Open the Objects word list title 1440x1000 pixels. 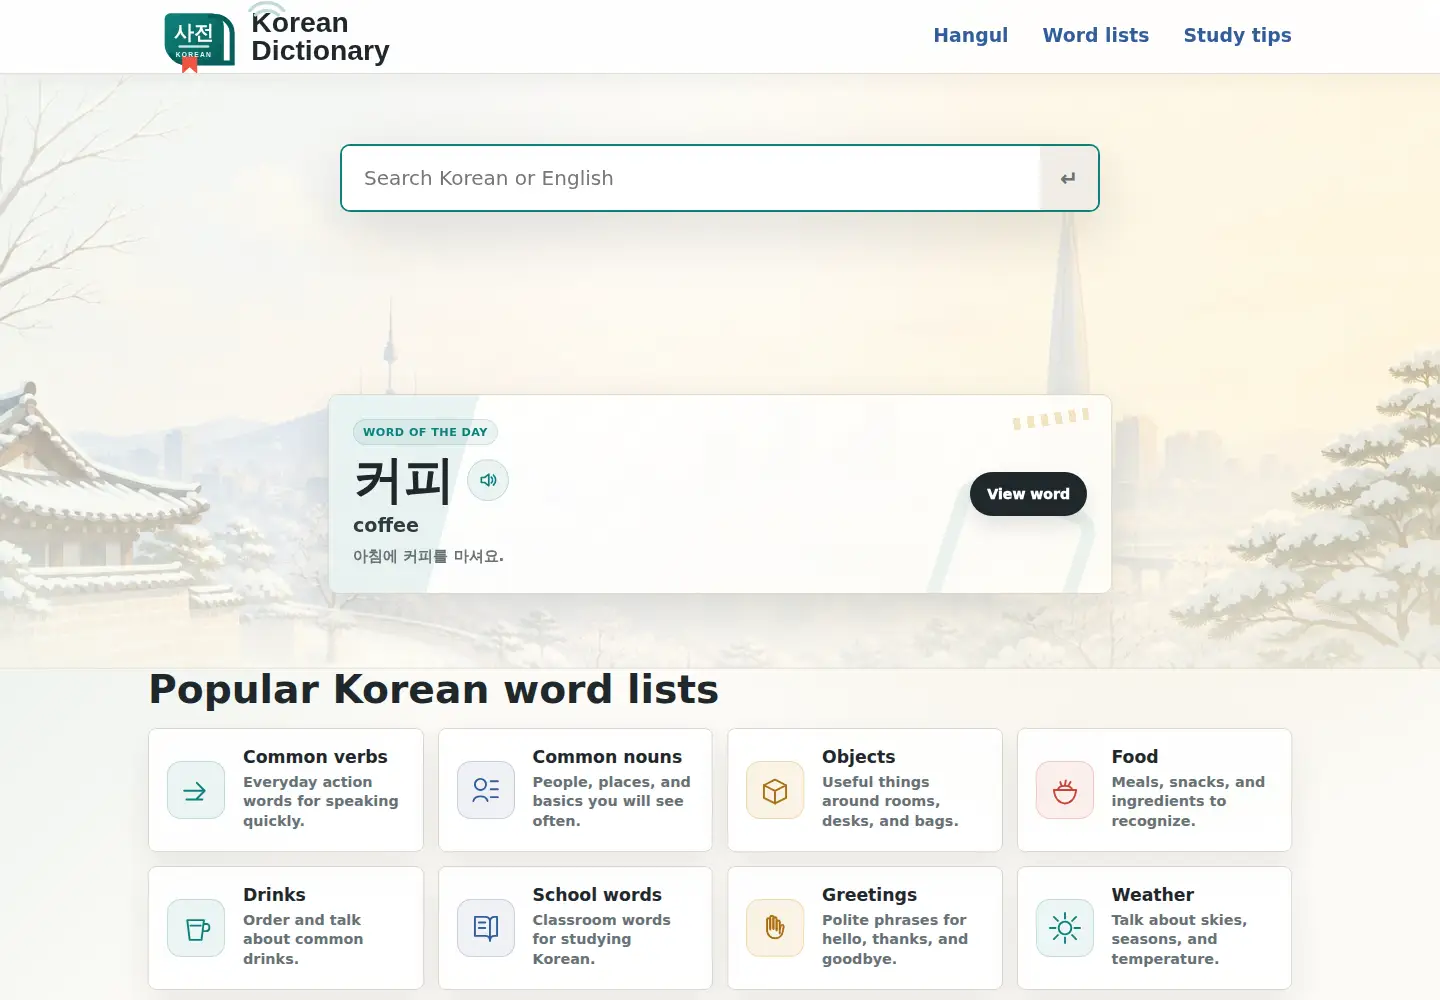(859, 757)
